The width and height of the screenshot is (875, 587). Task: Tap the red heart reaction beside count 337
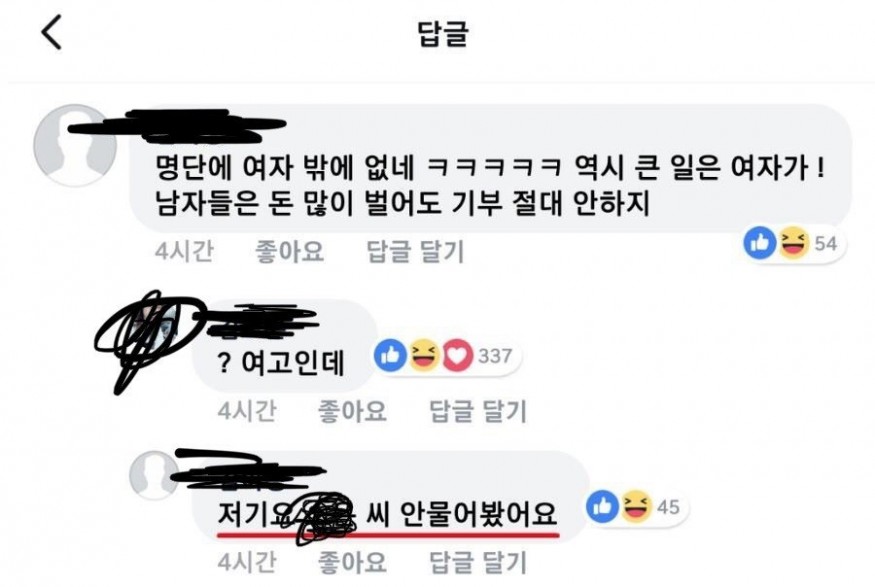(x=458, y=355)
